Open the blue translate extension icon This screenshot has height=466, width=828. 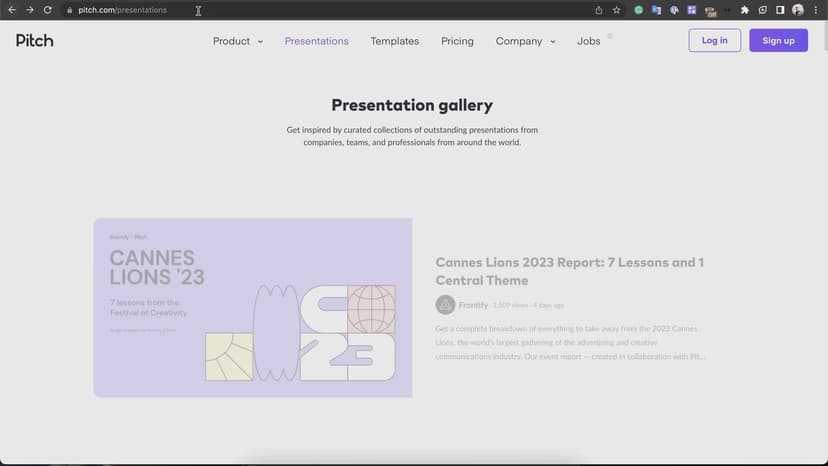tap(656, 10)
